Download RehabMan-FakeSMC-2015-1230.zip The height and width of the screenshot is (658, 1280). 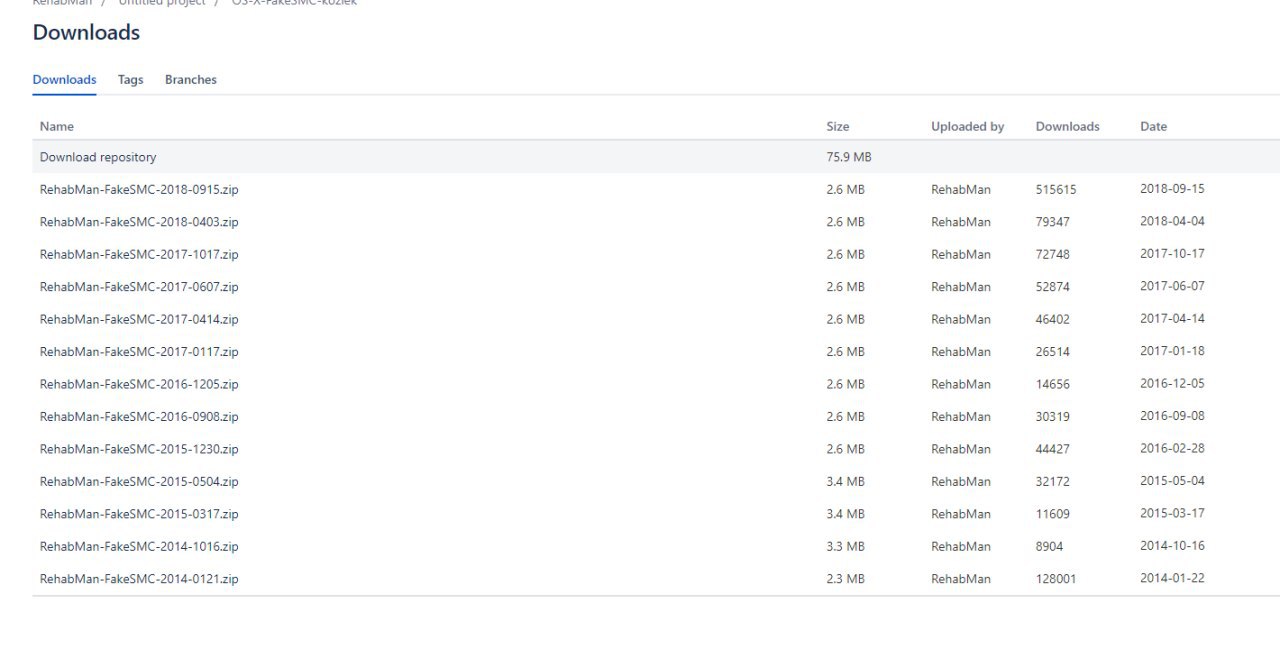tap(139, 449)
